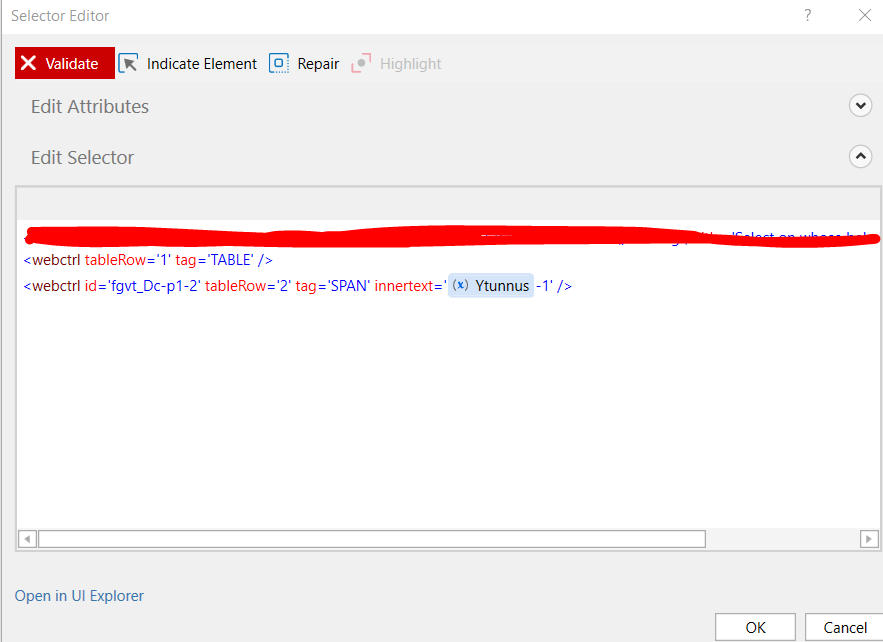
Task: Click the horizontal scrollbar right arrow
Action: click(869, 539)
